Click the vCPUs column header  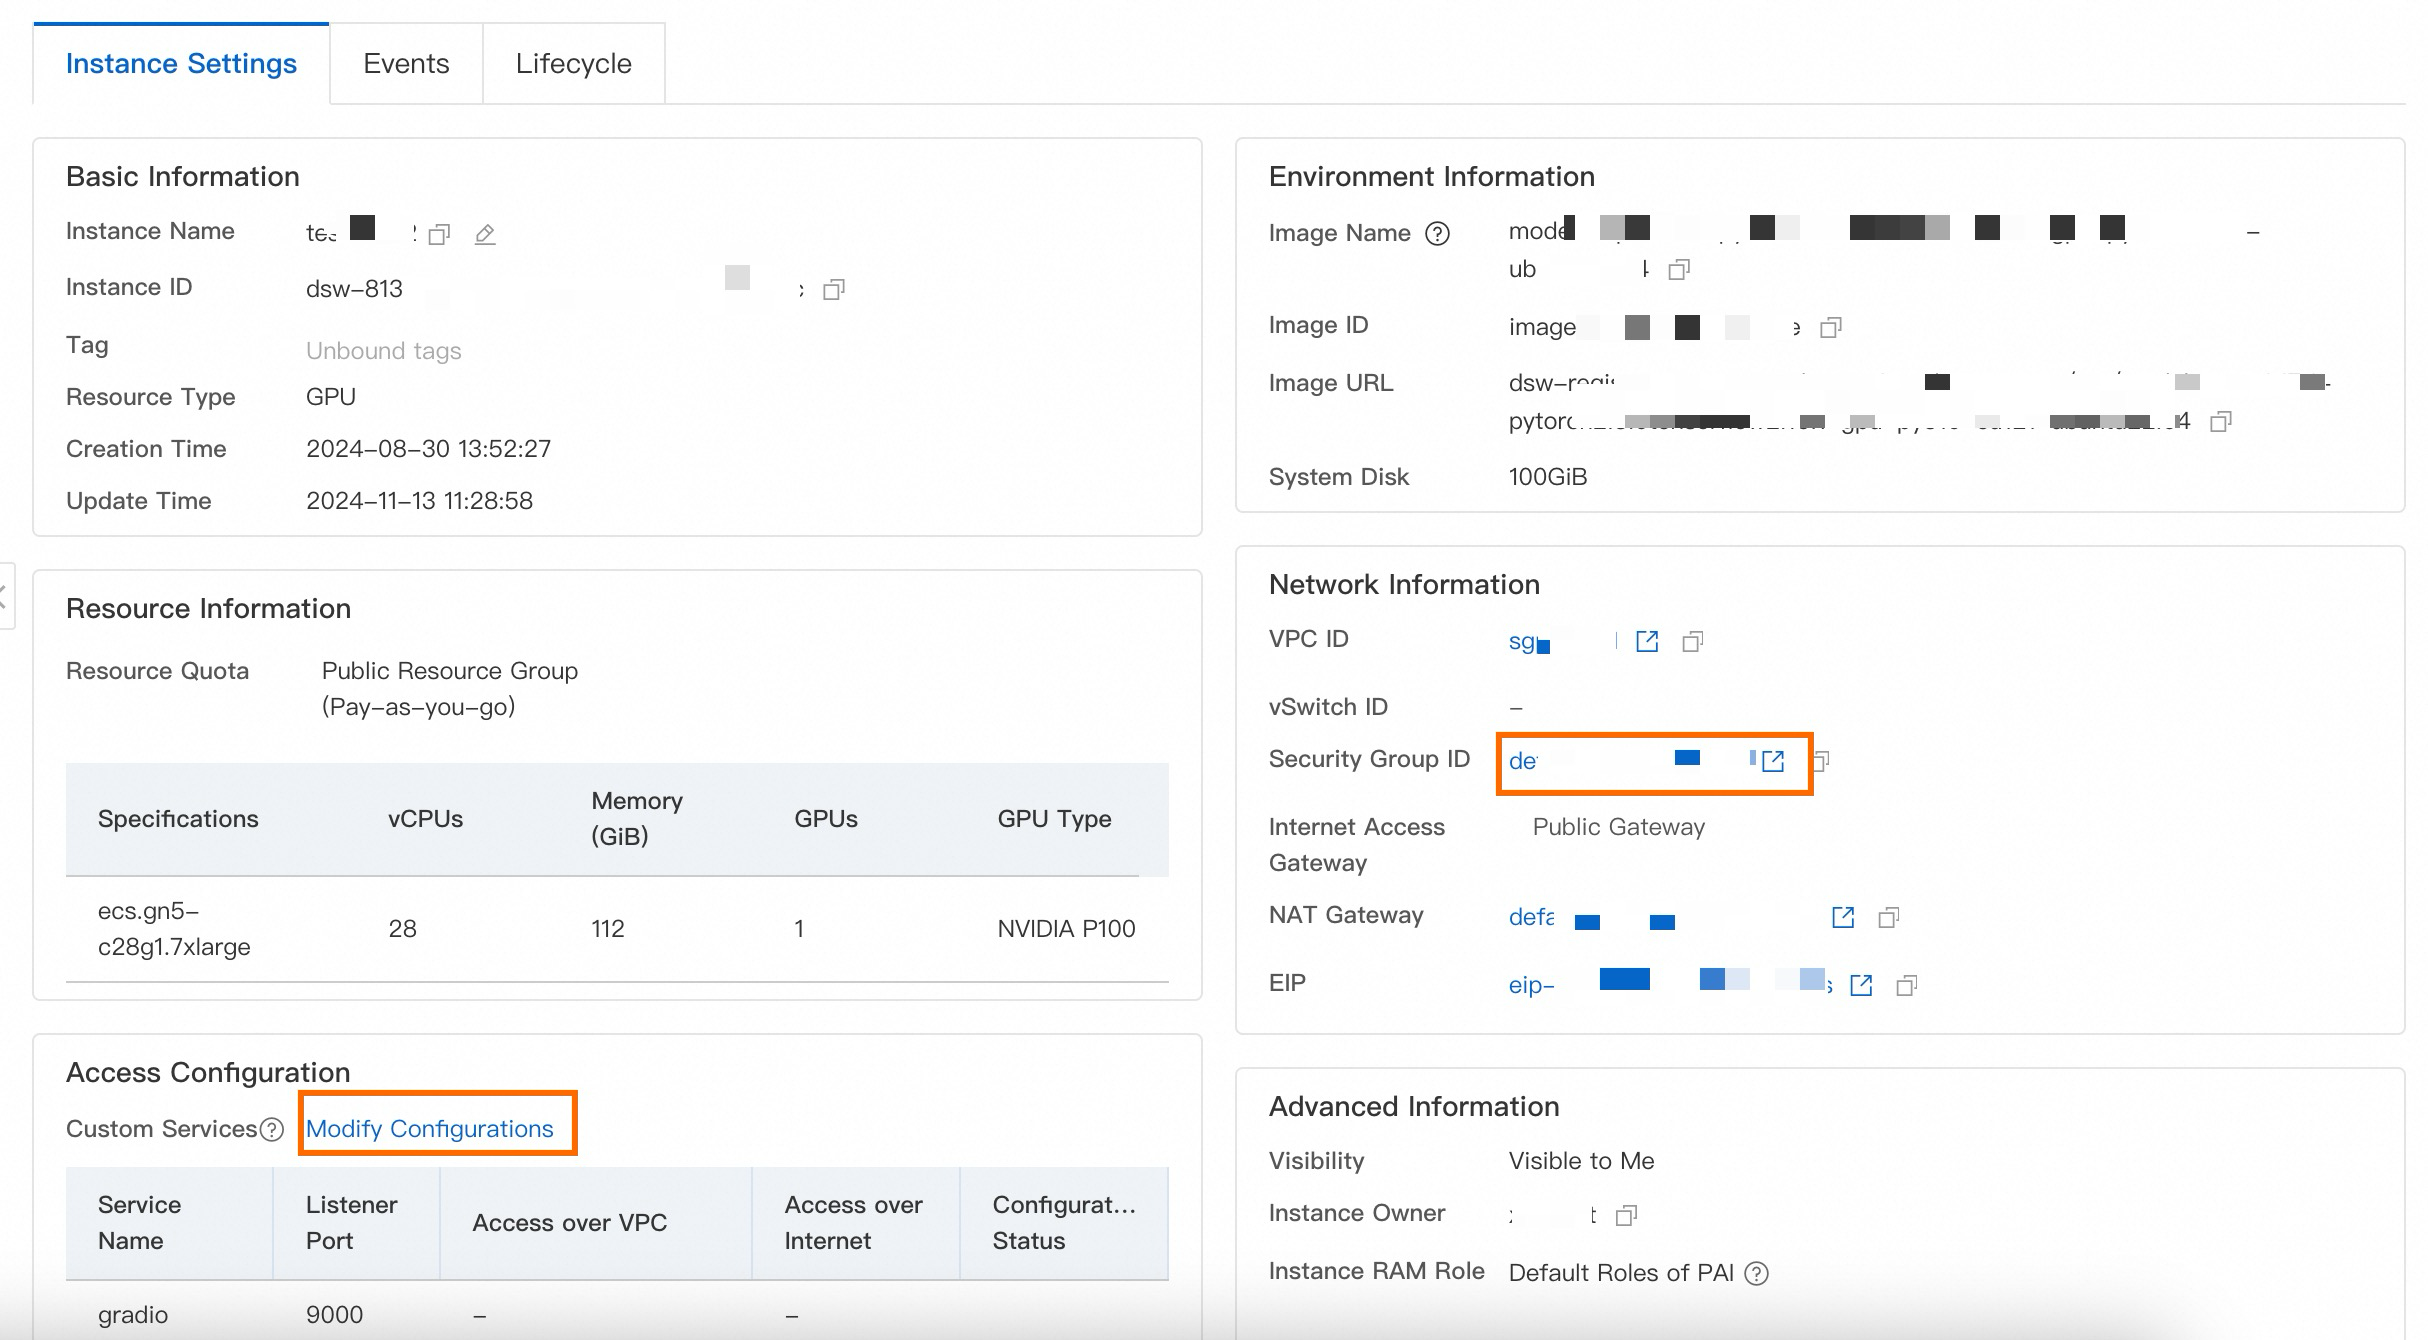tap(425, 819)
